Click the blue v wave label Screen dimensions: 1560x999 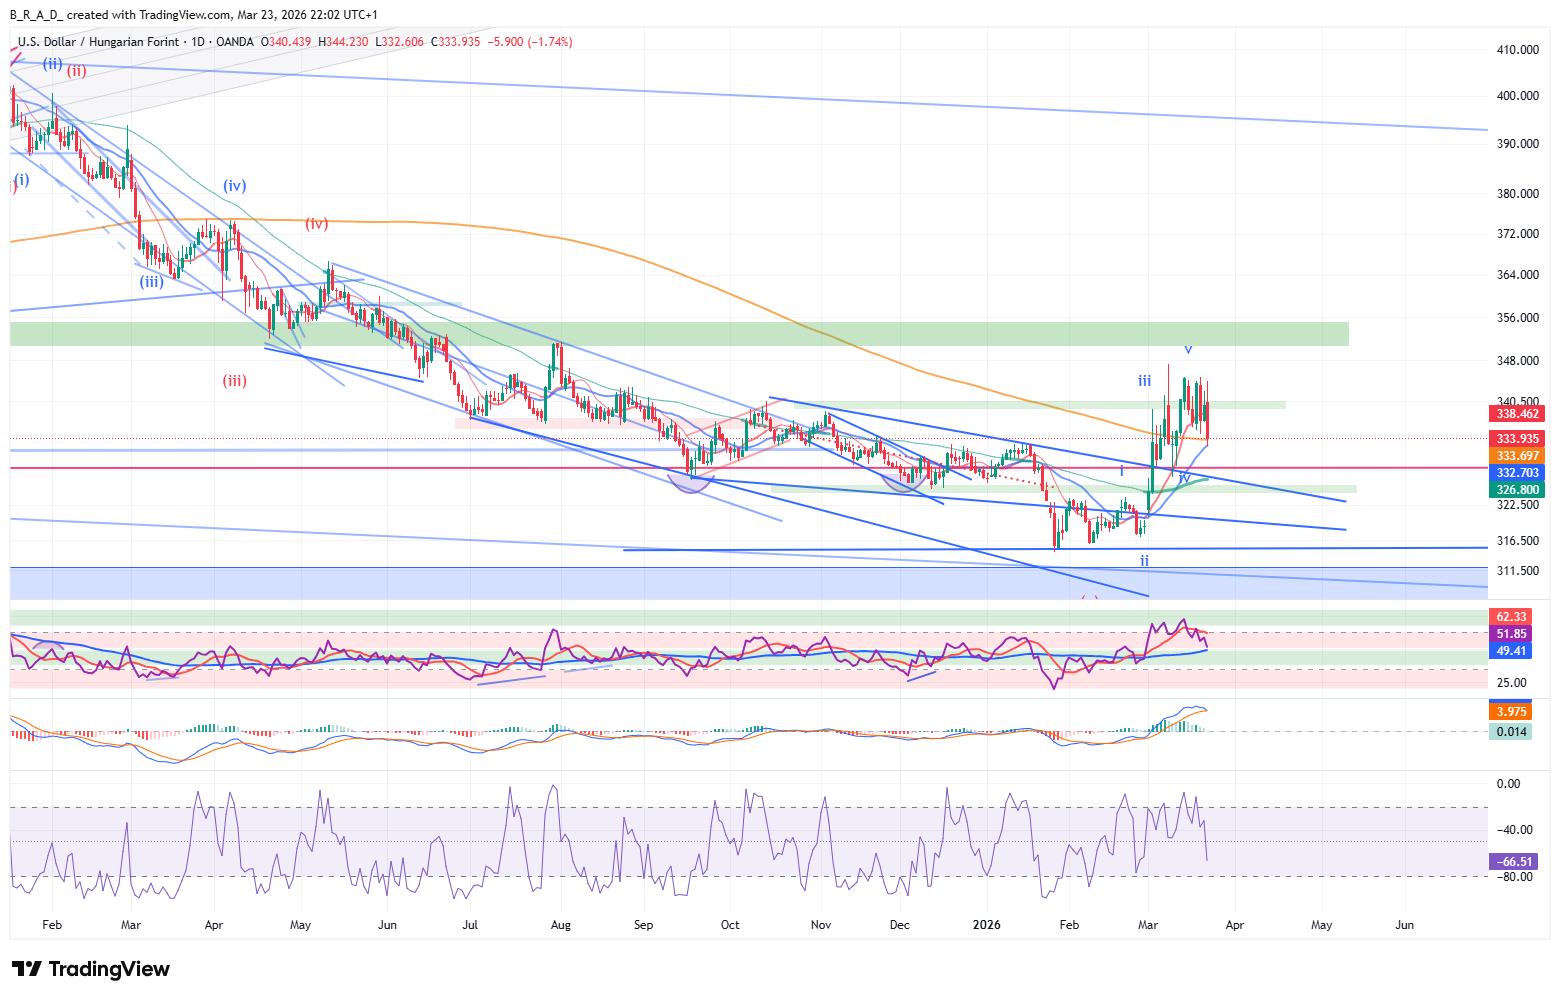(x=1188, y=349)
